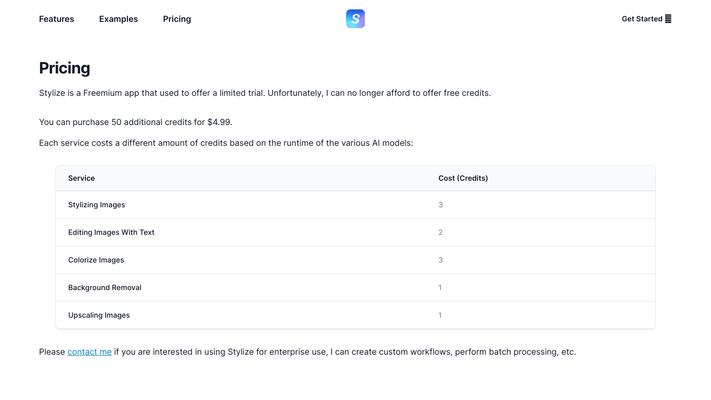711x400 pixels.
Task: Click the $4.99 credits purchase sentence
Action: click(136, 122)
